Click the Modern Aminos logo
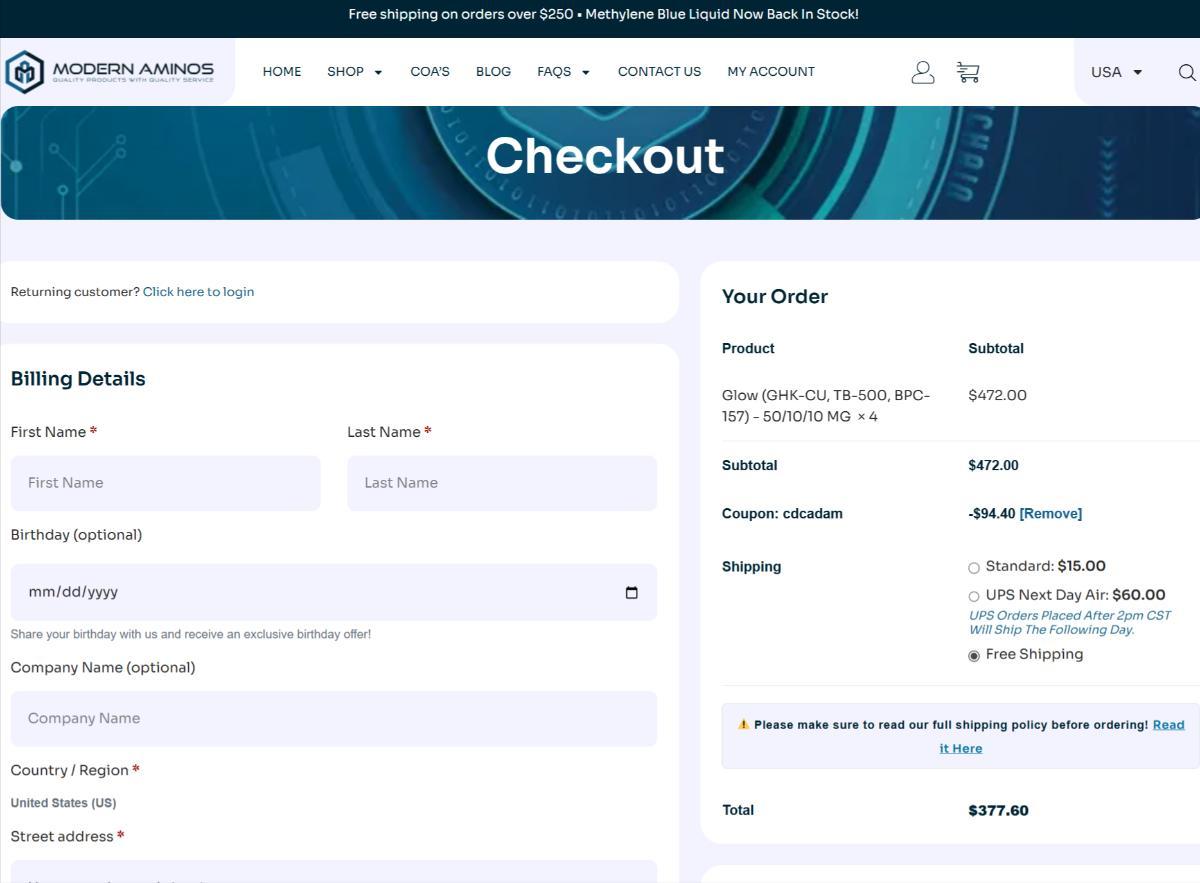The height and width of the screenshot is (883, 1200). point(110,72)
